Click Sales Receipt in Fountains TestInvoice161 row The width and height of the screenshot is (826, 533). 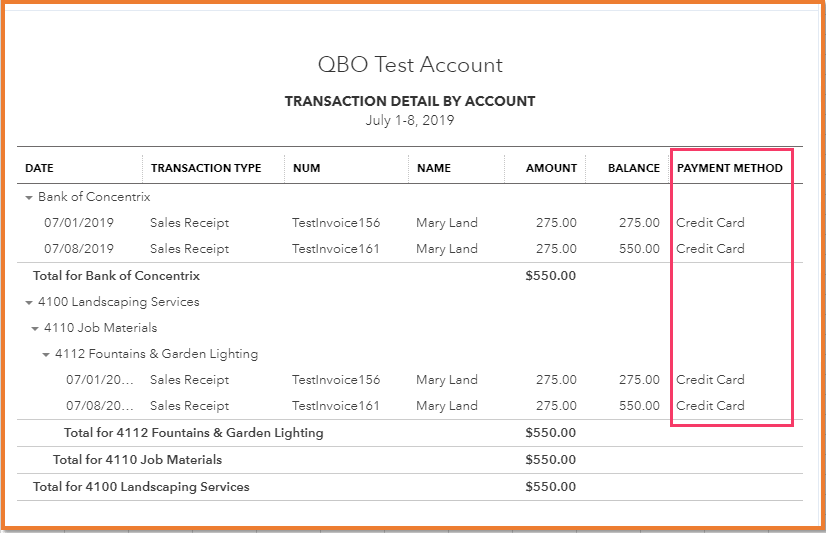[190, 406]
